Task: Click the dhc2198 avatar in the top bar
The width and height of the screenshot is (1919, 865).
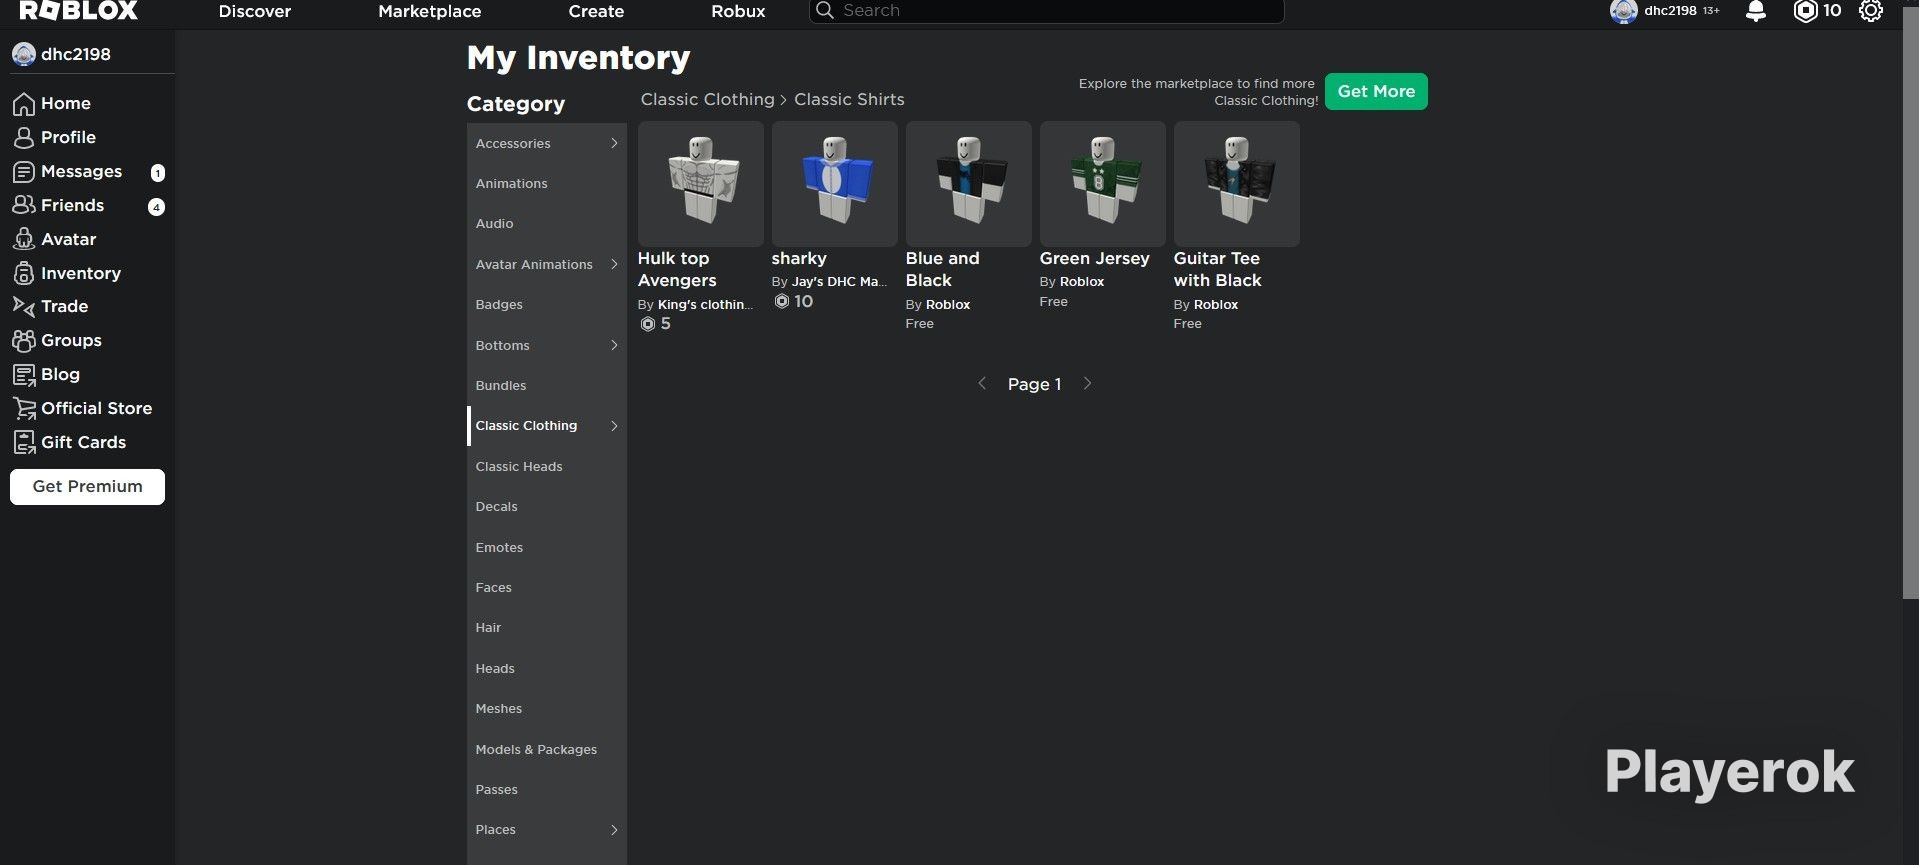Action: (x=1623, y=11)
